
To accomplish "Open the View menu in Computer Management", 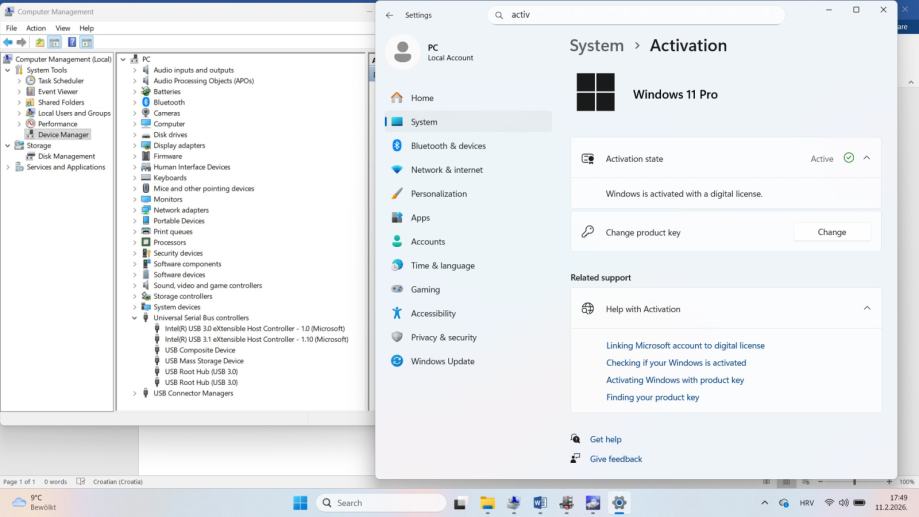I will pos(63,28).
